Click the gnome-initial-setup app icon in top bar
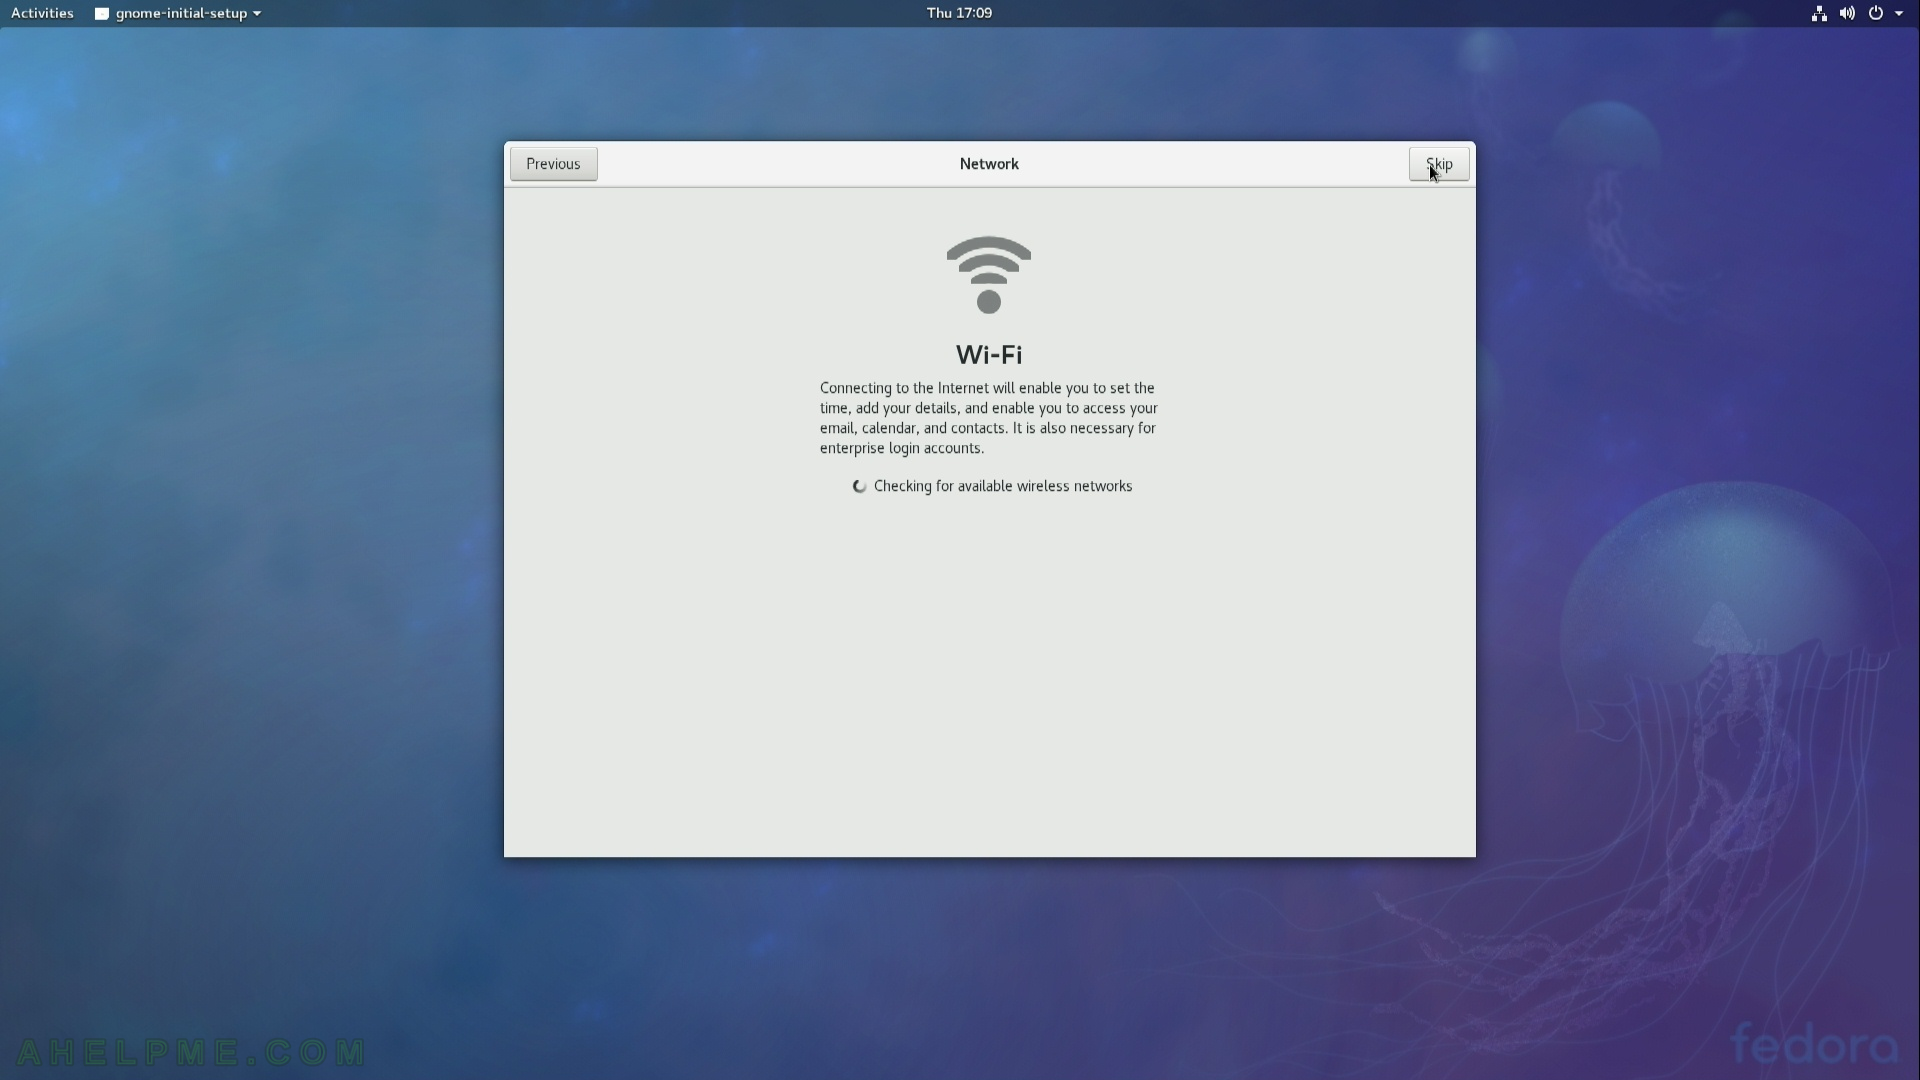Screen dimensions: 1920x1080 [101, 14]
